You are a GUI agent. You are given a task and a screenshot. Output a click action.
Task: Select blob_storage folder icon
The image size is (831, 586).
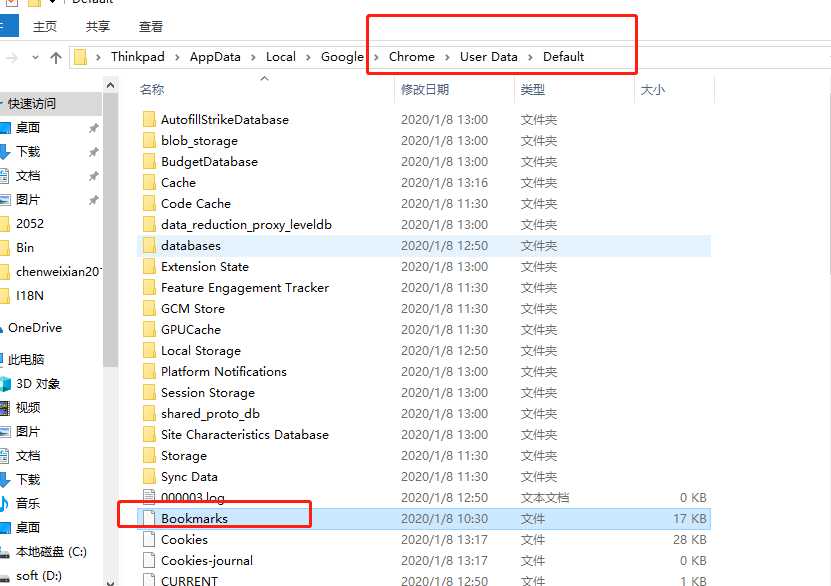[149, 140]
